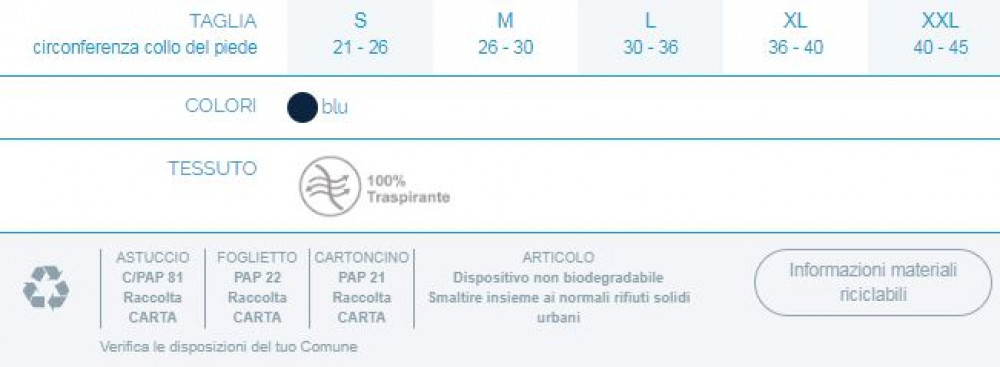Select the blu color swatch

(x=302, y=107)
